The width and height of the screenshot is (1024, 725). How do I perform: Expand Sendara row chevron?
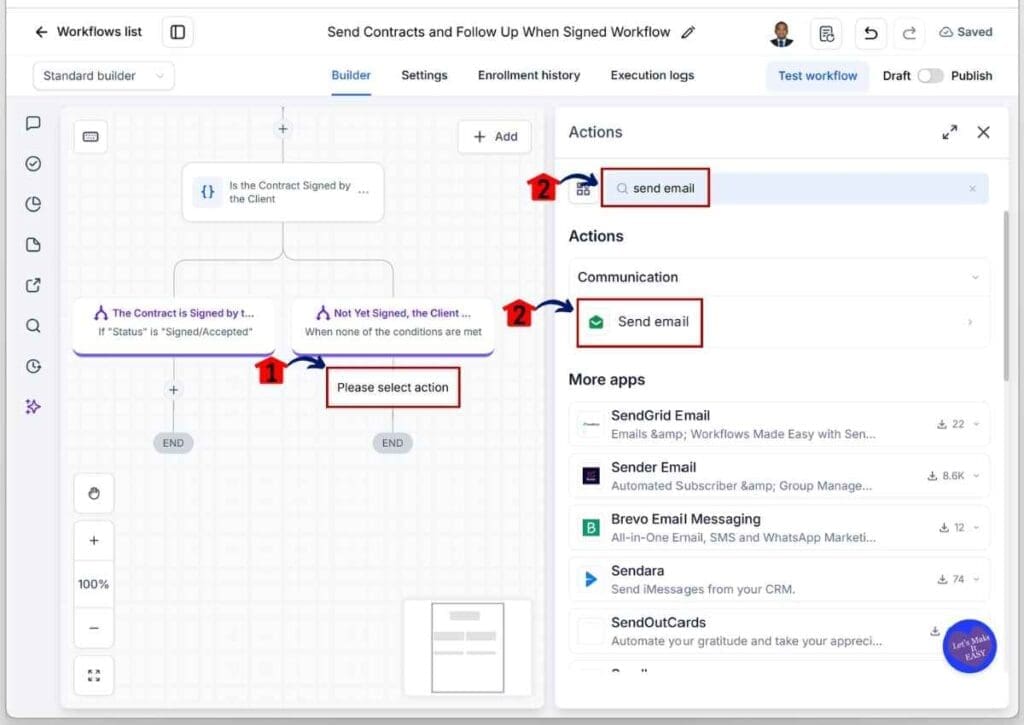point(976,579)
